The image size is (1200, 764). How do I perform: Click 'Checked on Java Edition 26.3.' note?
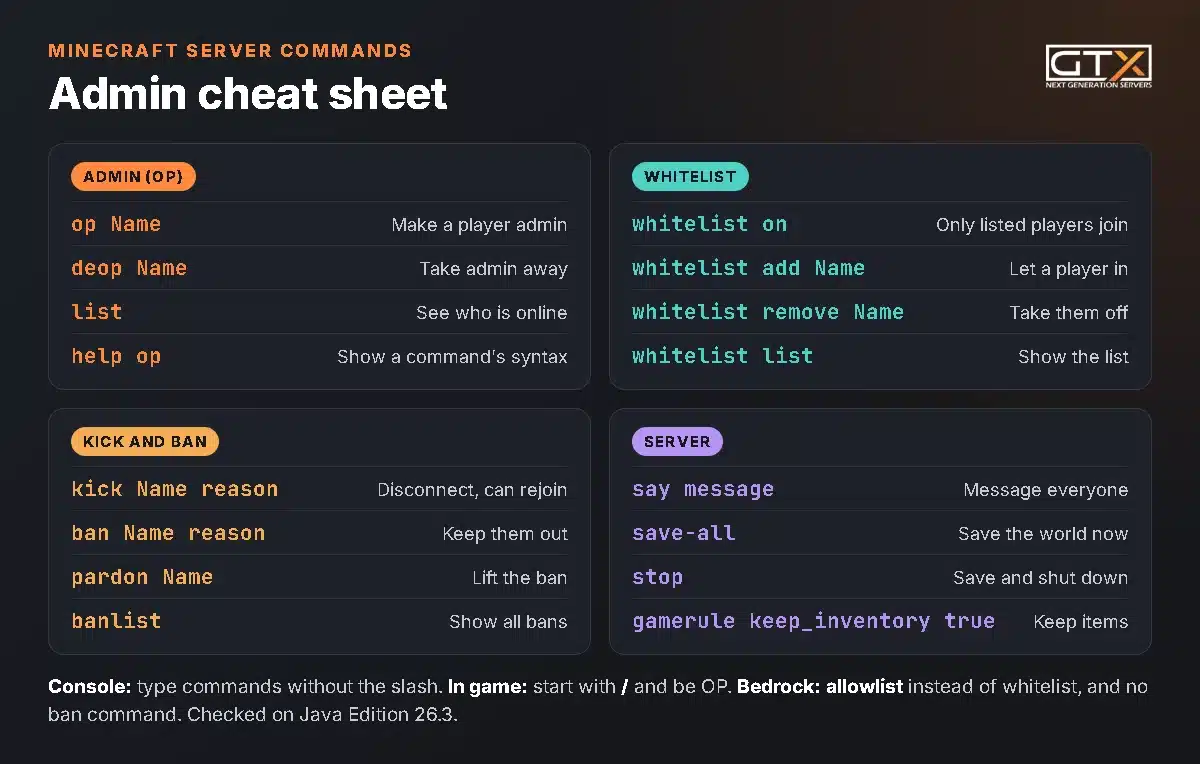click(x=322, y=716)
